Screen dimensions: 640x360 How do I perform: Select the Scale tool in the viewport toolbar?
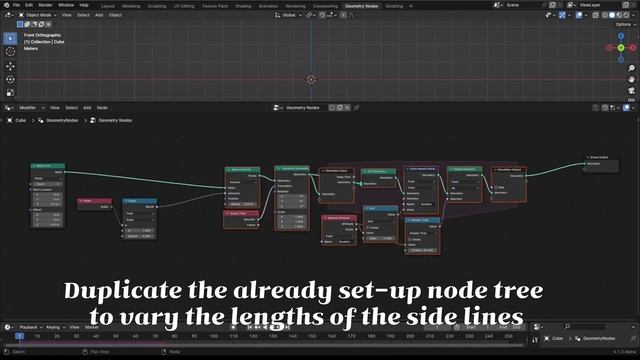[x=10, y=93]
